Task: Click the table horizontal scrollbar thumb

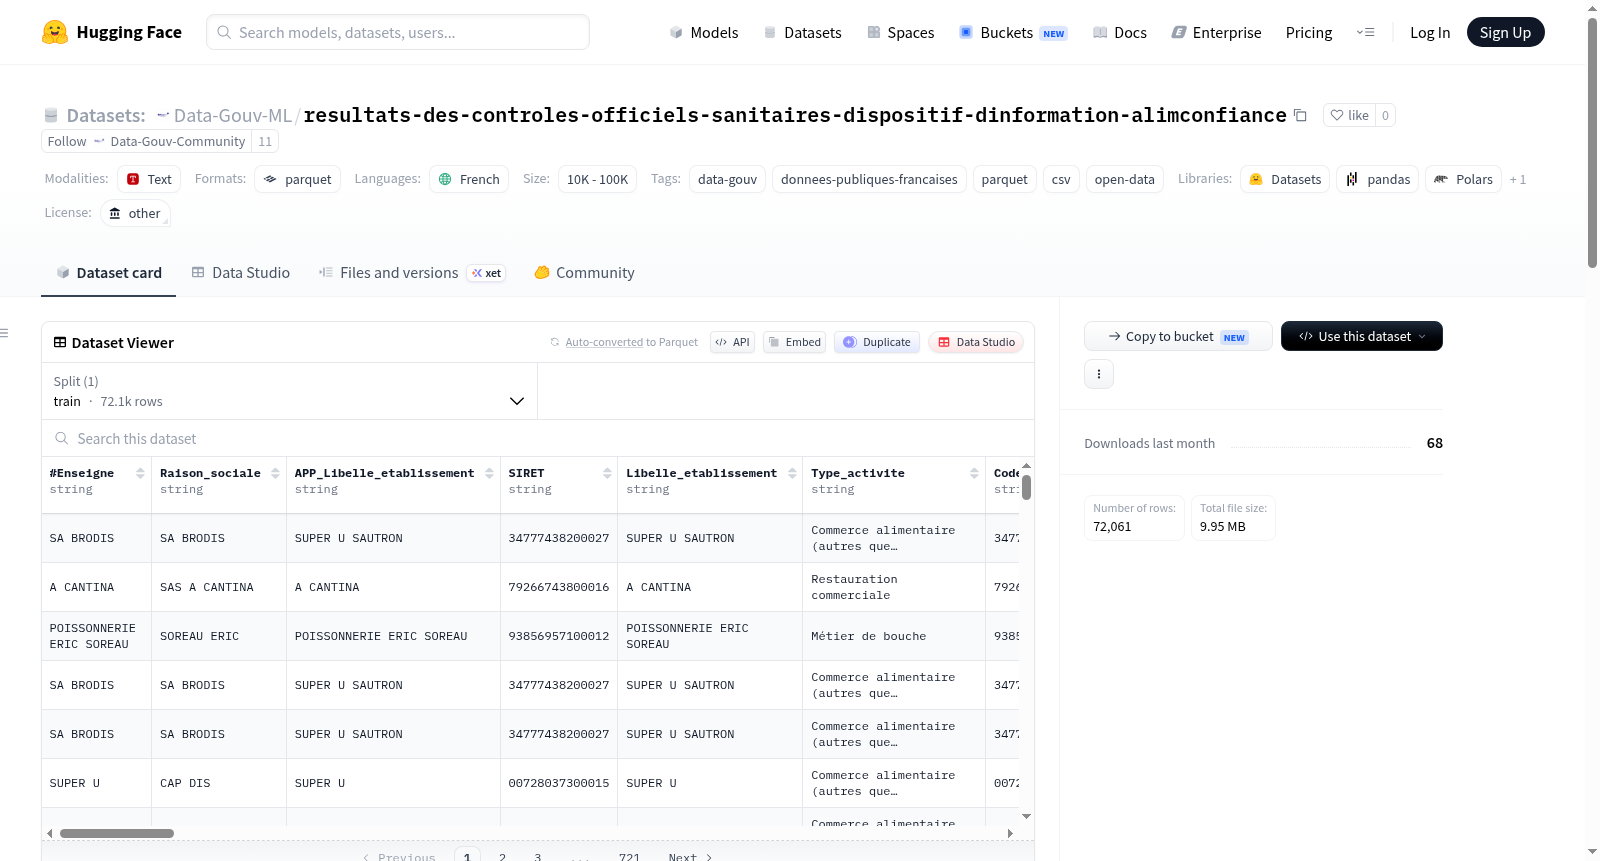Action: pyautogui.click(x=117, y=833)
